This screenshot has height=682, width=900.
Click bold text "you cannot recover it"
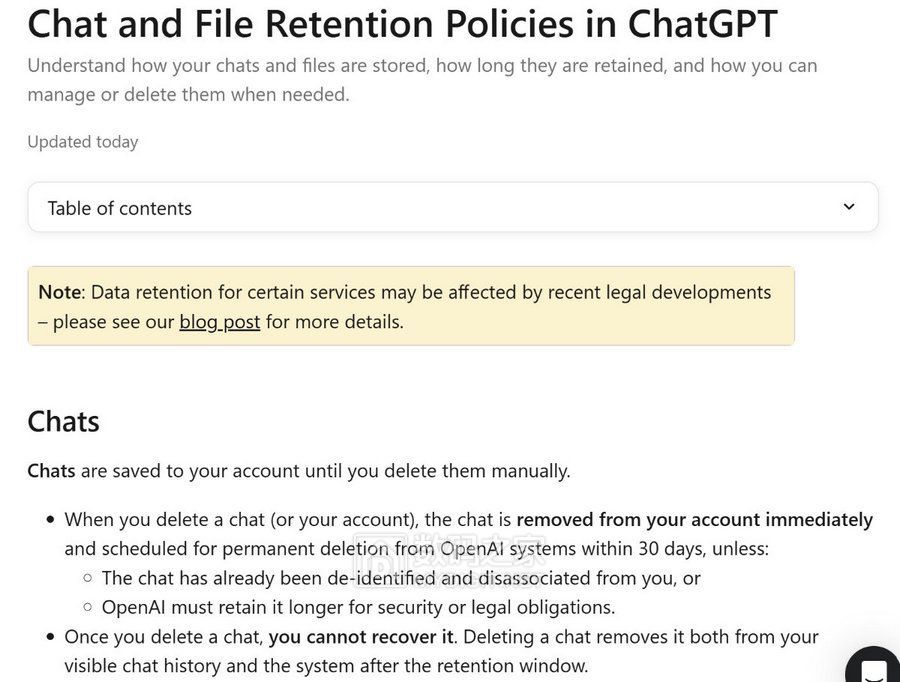click(361, 637)
